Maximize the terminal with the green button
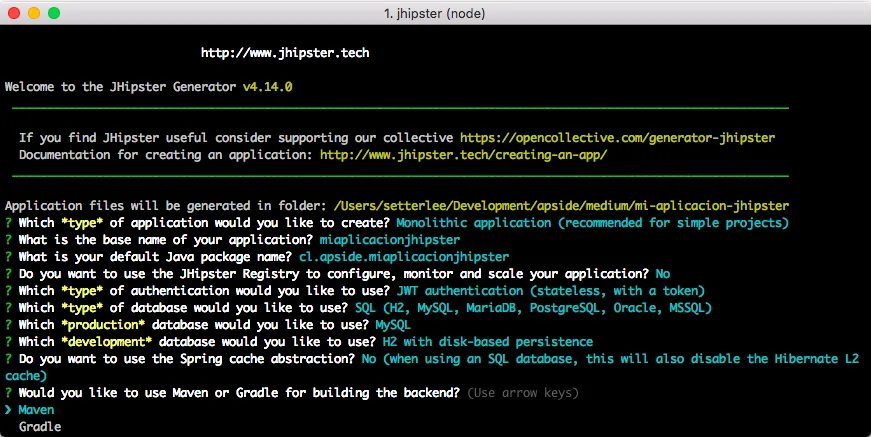Screen dimensions: 871x437 point(54,13)
